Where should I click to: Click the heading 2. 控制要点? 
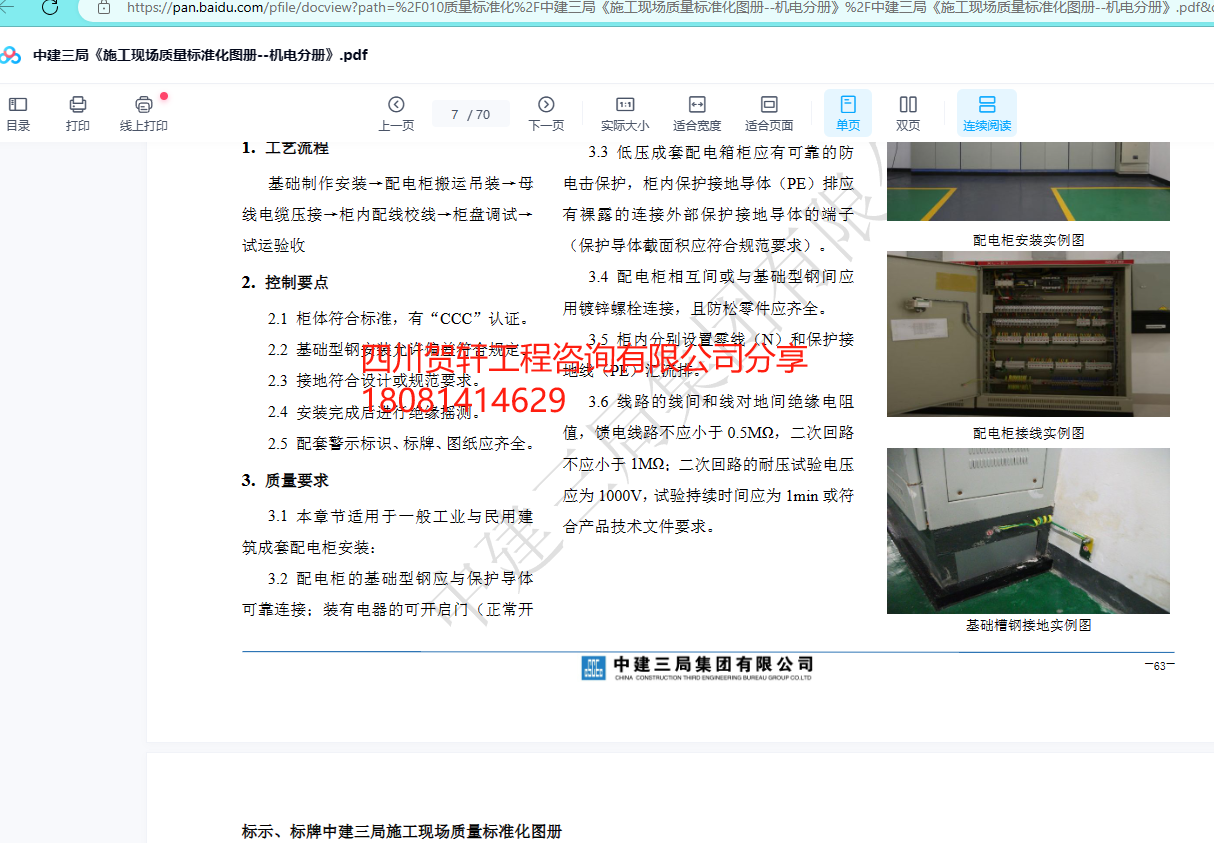coord(285,283)
